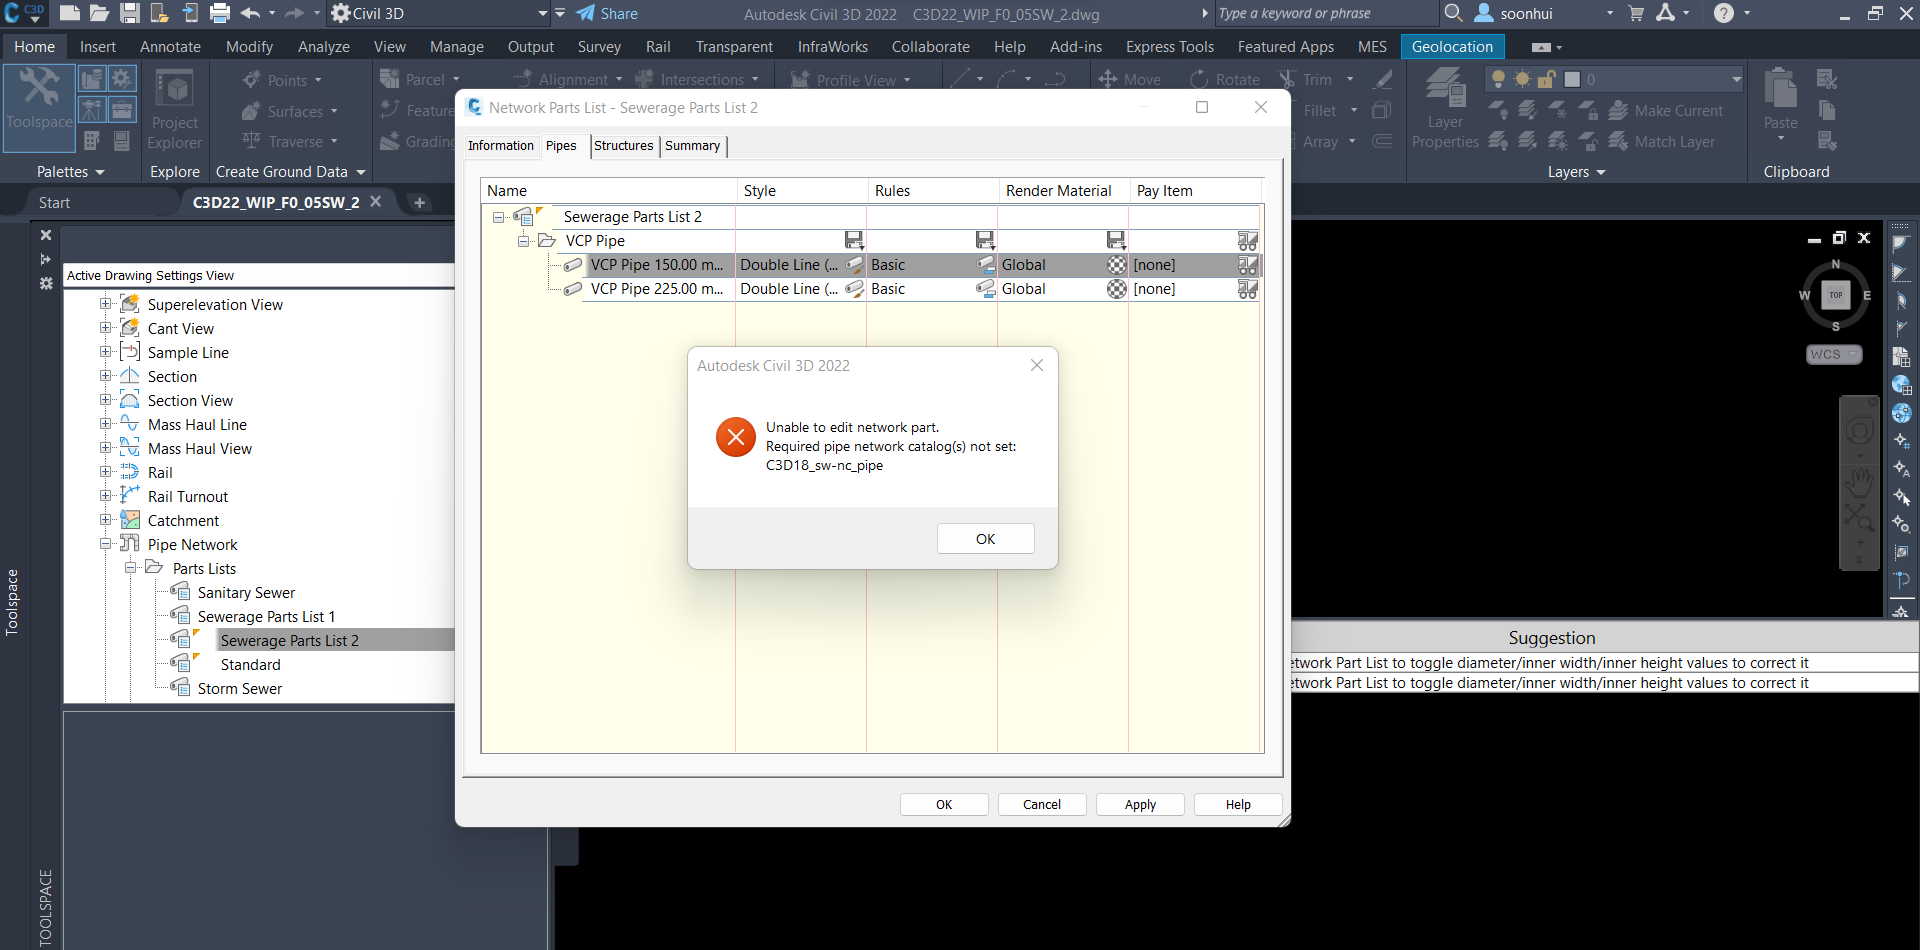Collapse Sewerage Parts List 2 root node
Image resolution: width=1920 pixels, height=950 pixels.
[498, 217]
